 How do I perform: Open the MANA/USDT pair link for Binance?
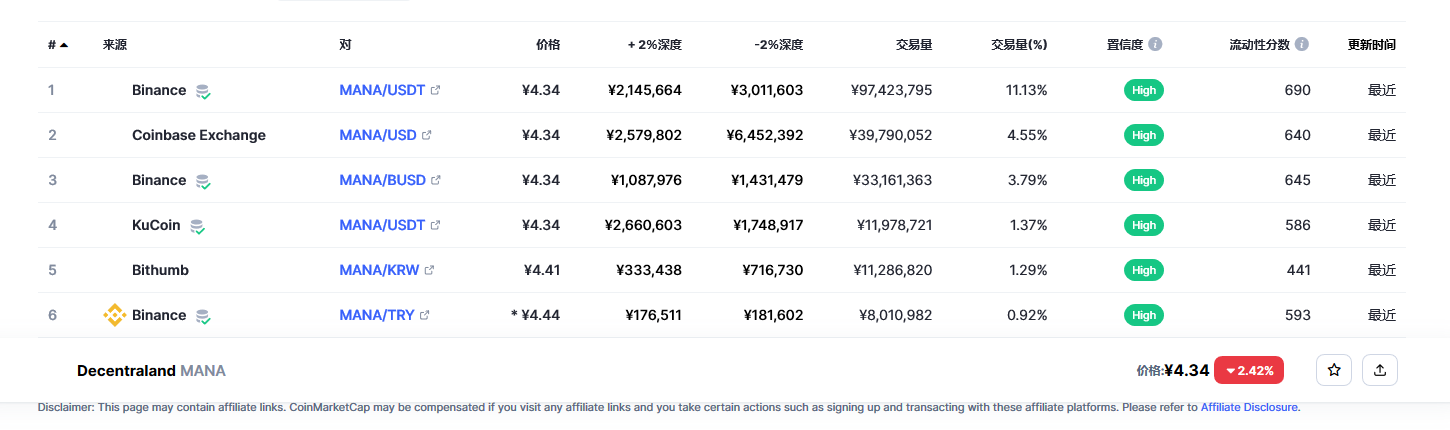383,90
